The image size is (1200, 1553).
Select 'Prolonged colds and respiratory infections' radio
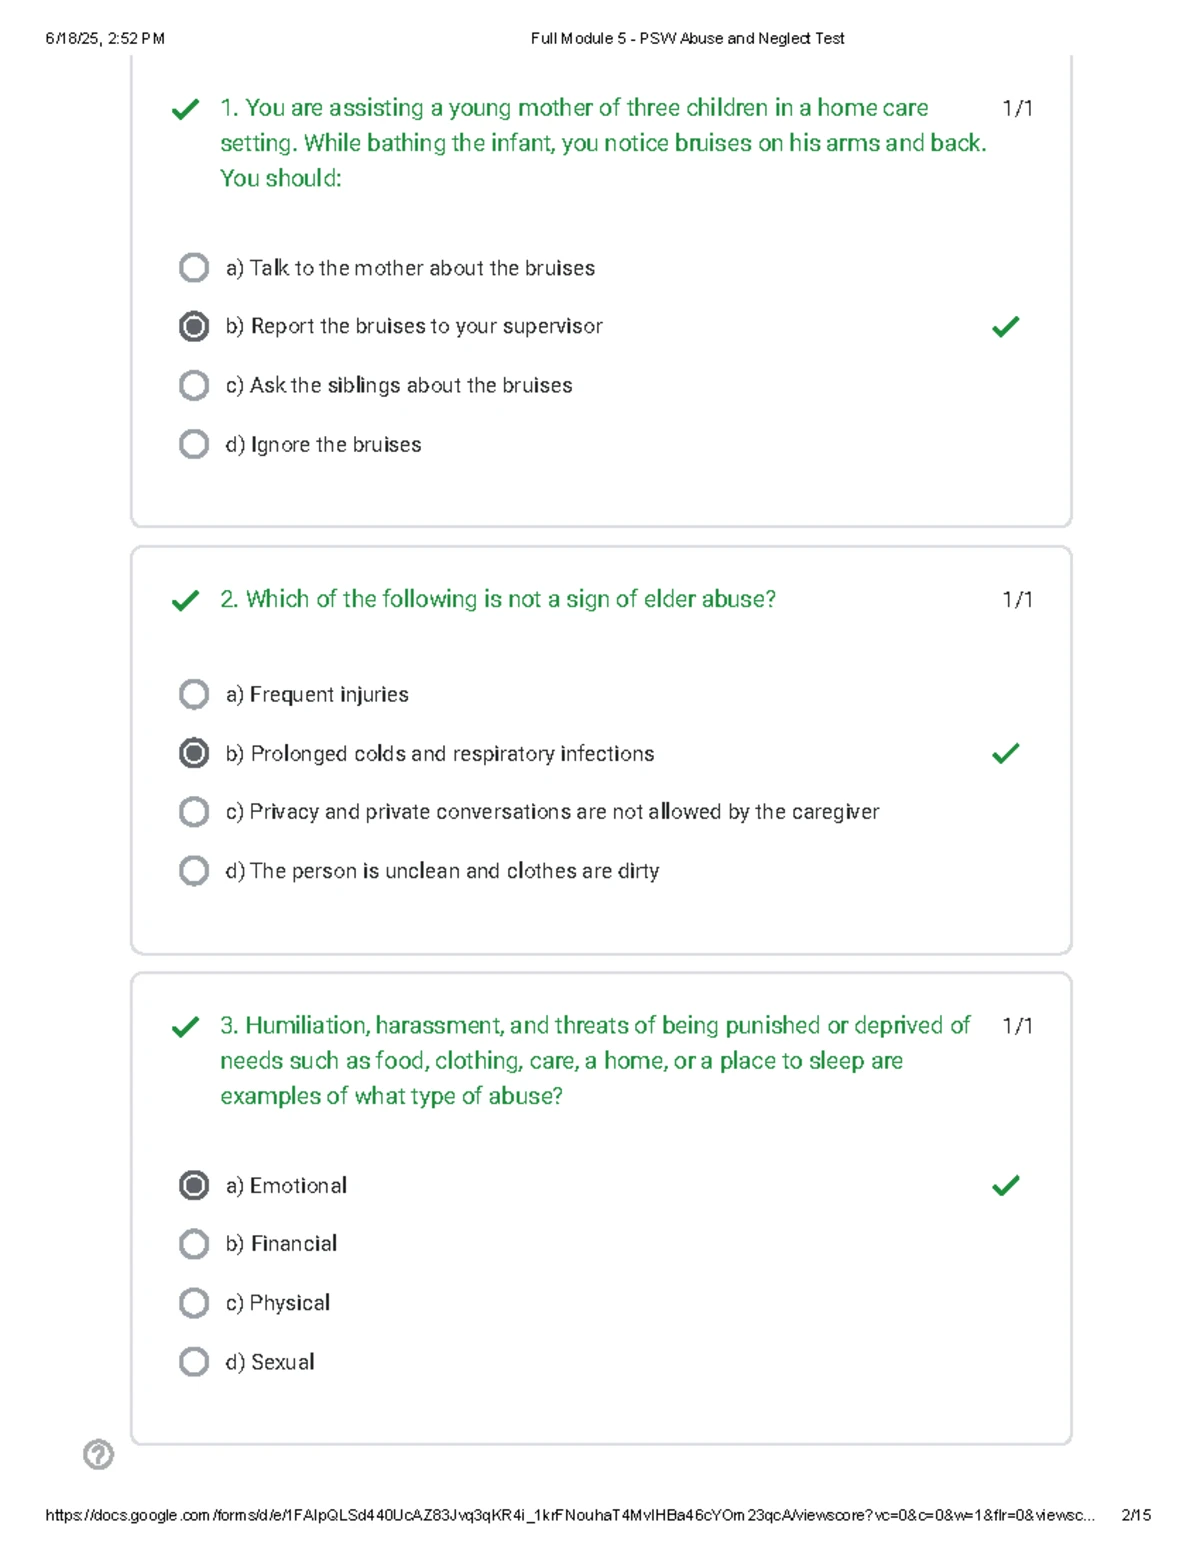[x=194, y=753]
